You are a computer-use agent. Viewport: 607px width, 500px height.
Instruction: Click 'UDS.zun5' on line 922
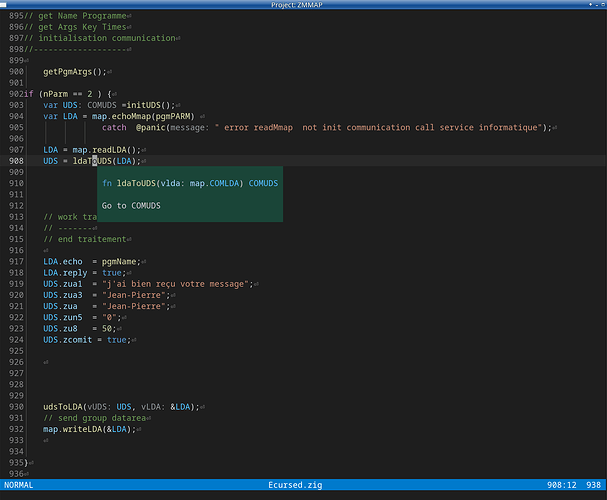[x=63, y=318]
